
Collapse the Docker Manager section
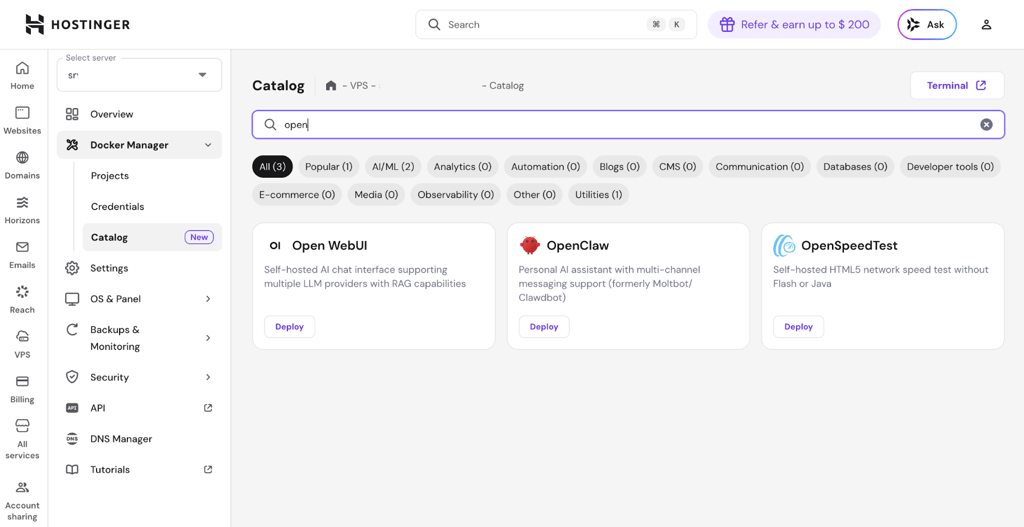(x=208, y=145)
